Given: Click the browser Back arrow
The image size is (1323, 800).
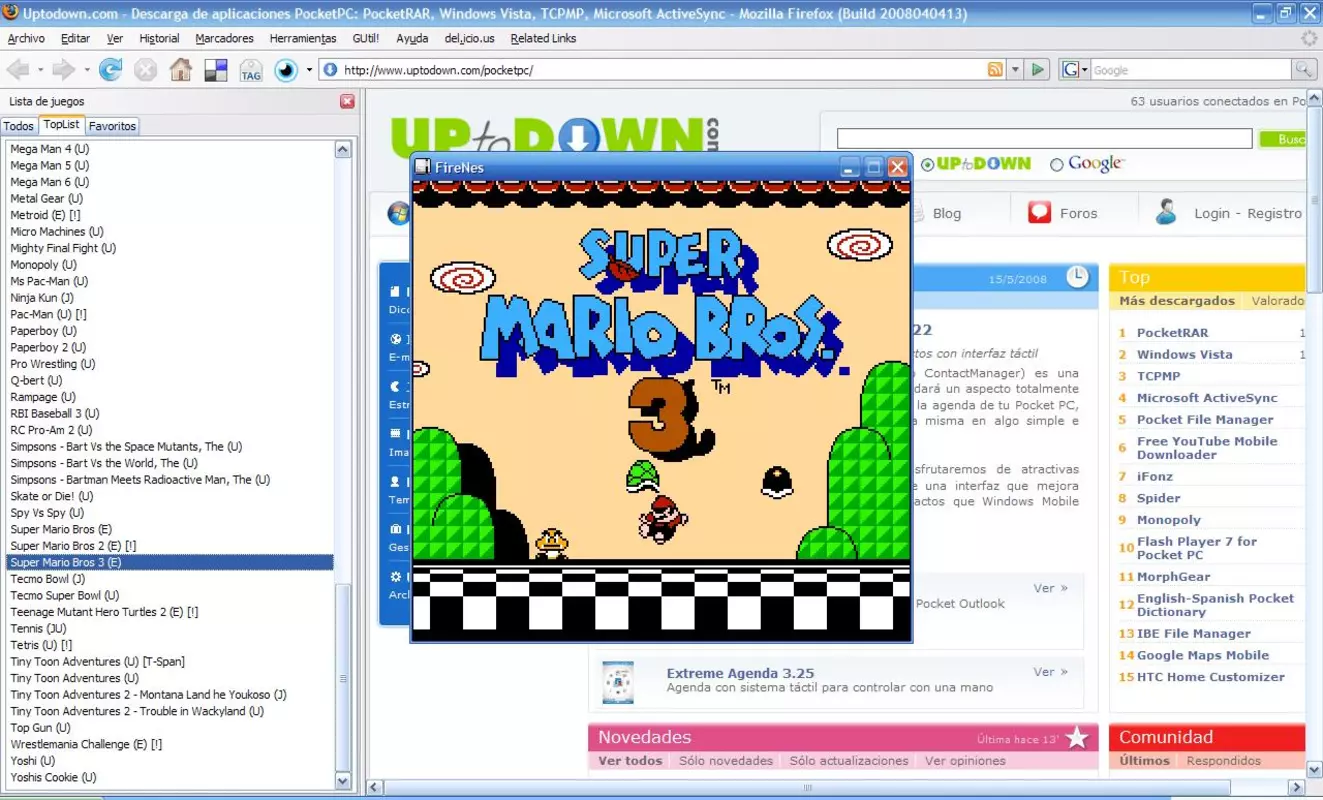Looking at the screenshot, I should [18, 70].
